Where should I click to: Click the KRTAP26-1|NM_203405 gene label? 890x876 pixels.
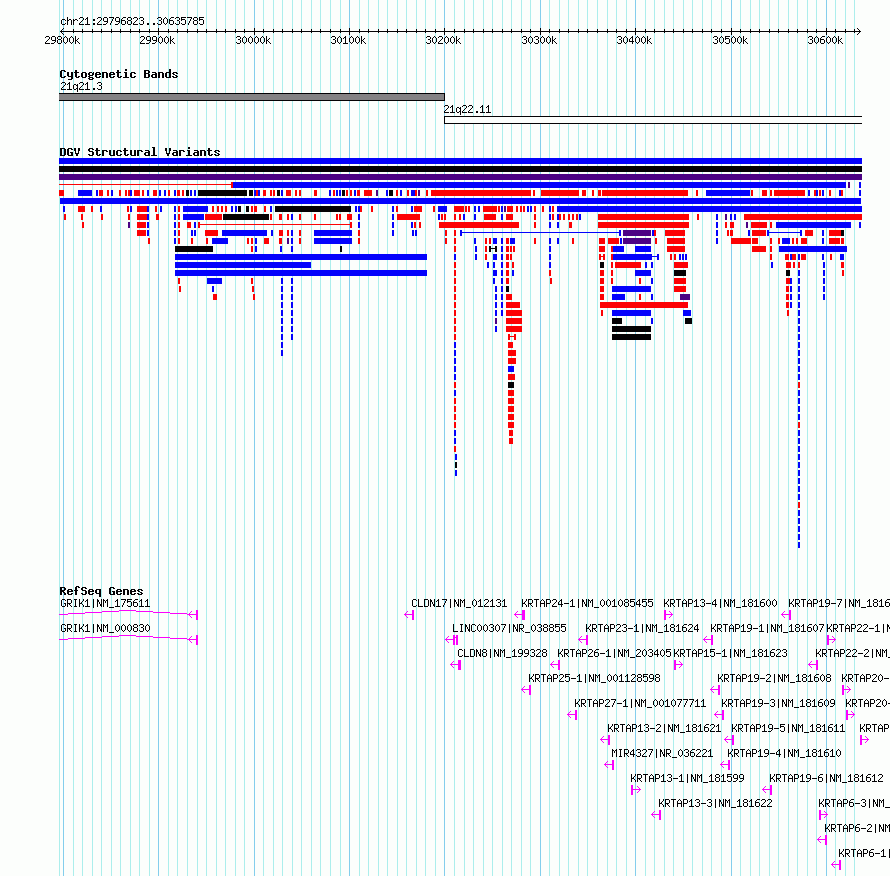[614, 653]
